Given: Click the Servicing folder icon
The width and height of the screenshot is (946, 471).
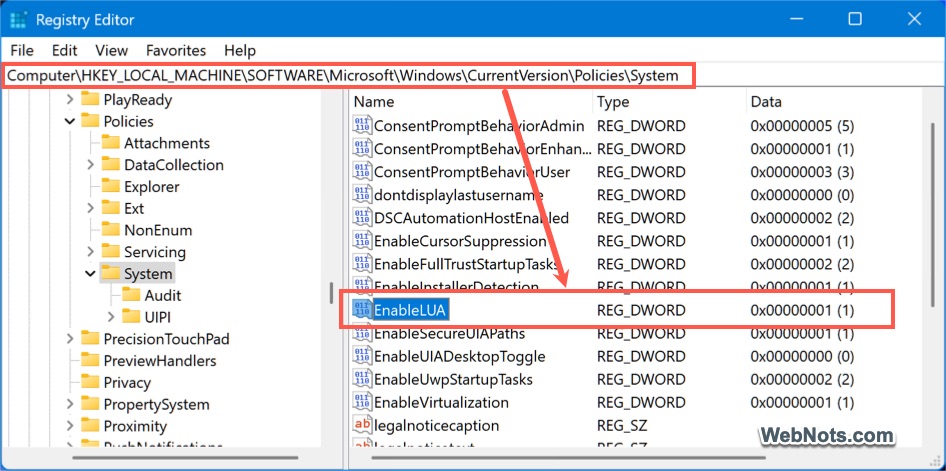Looking at the screenshot, I should point(110,251).
